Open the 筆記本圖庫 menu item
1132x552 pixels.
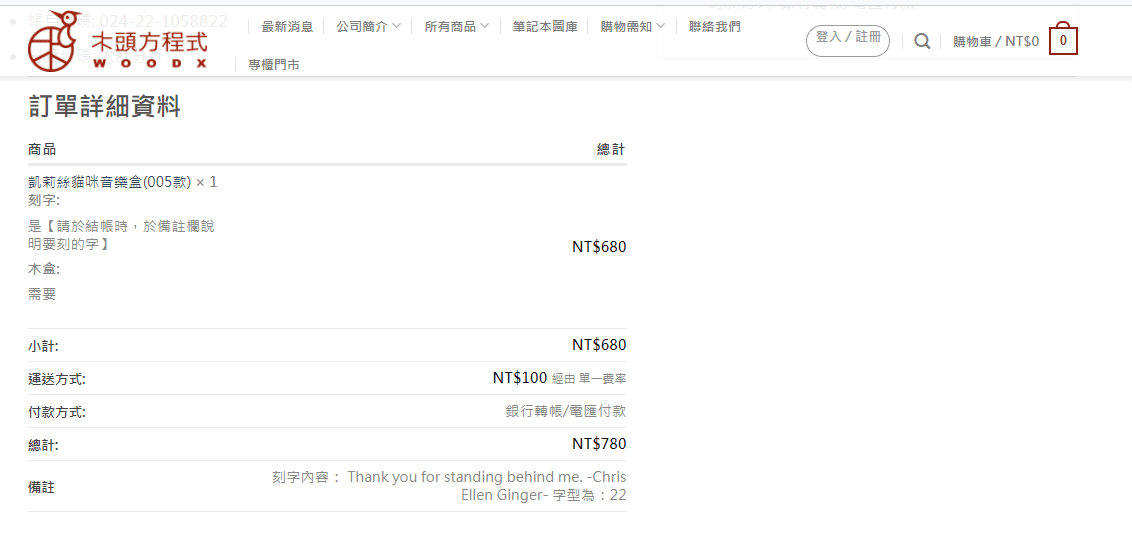pos(545,27)
